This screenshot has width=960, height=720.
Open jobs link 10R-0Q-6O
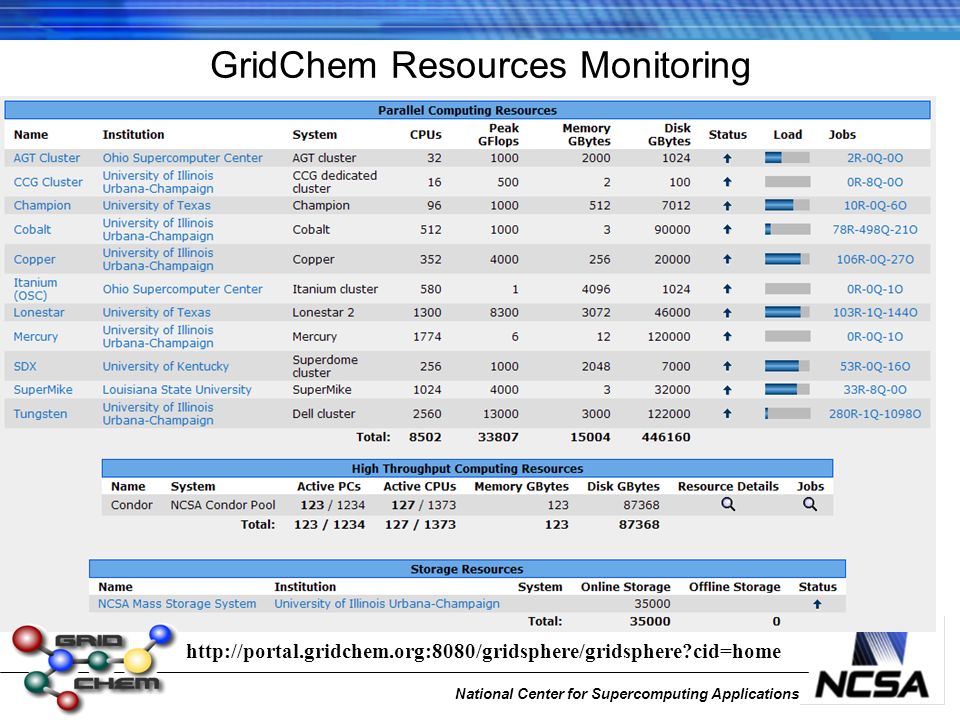(875, 206)
